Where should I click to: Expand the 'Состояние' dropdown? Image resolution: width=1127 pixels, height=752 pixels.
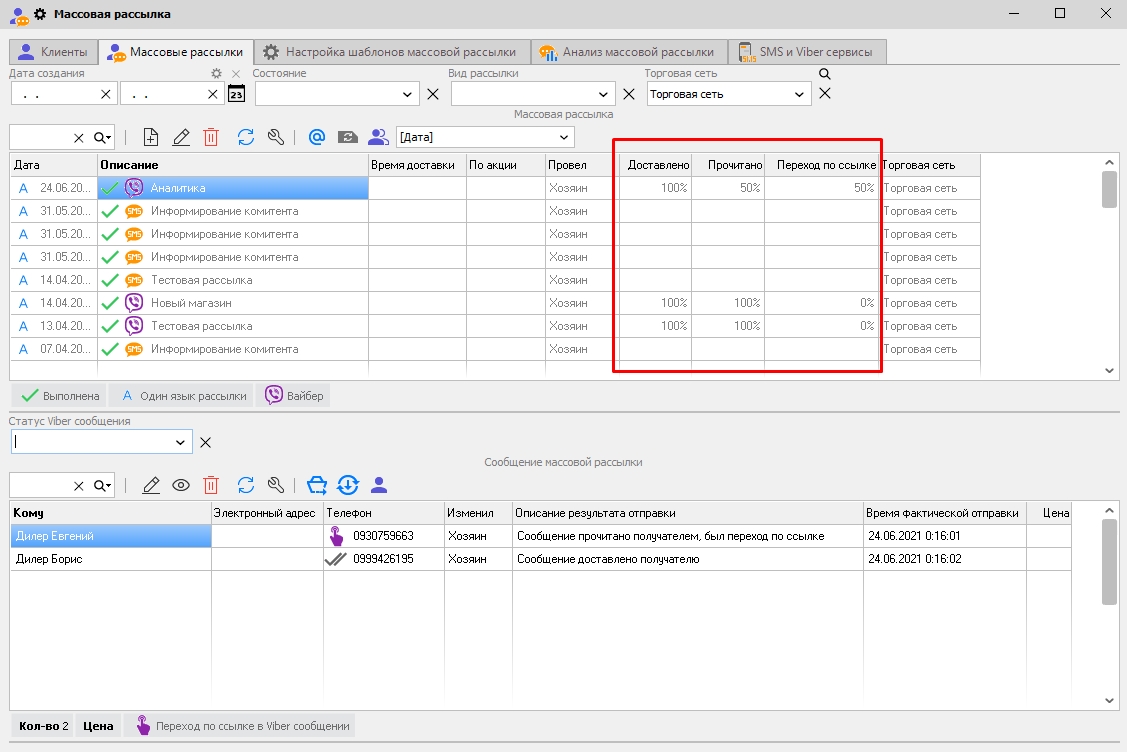click(x=407, y=94)
